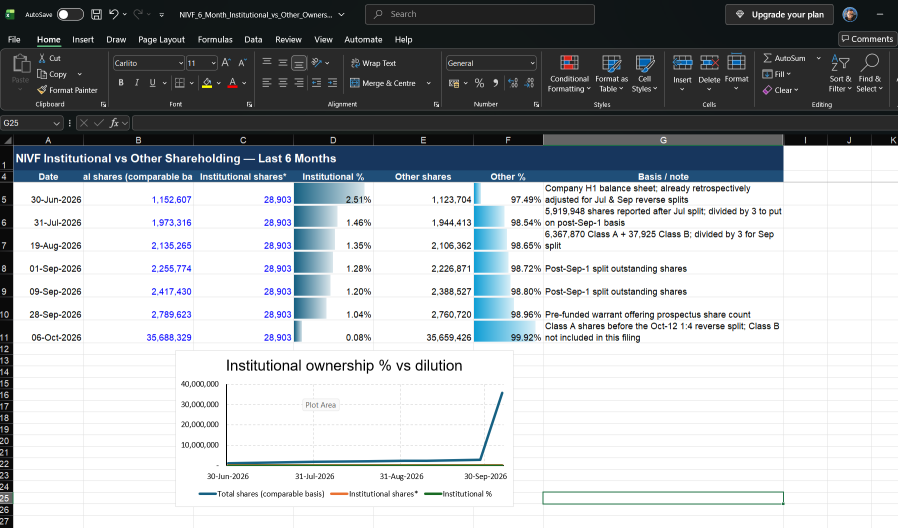
Task: Switch to the Page Layout tab
Action: [x=161, y=40]
